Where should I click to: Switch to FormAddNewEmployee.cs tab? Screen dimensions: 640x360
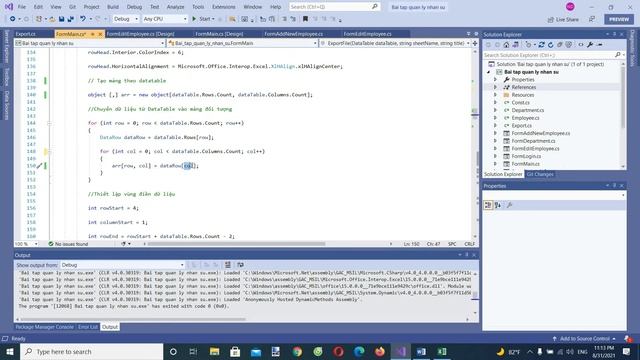click(x=293, y=34)
